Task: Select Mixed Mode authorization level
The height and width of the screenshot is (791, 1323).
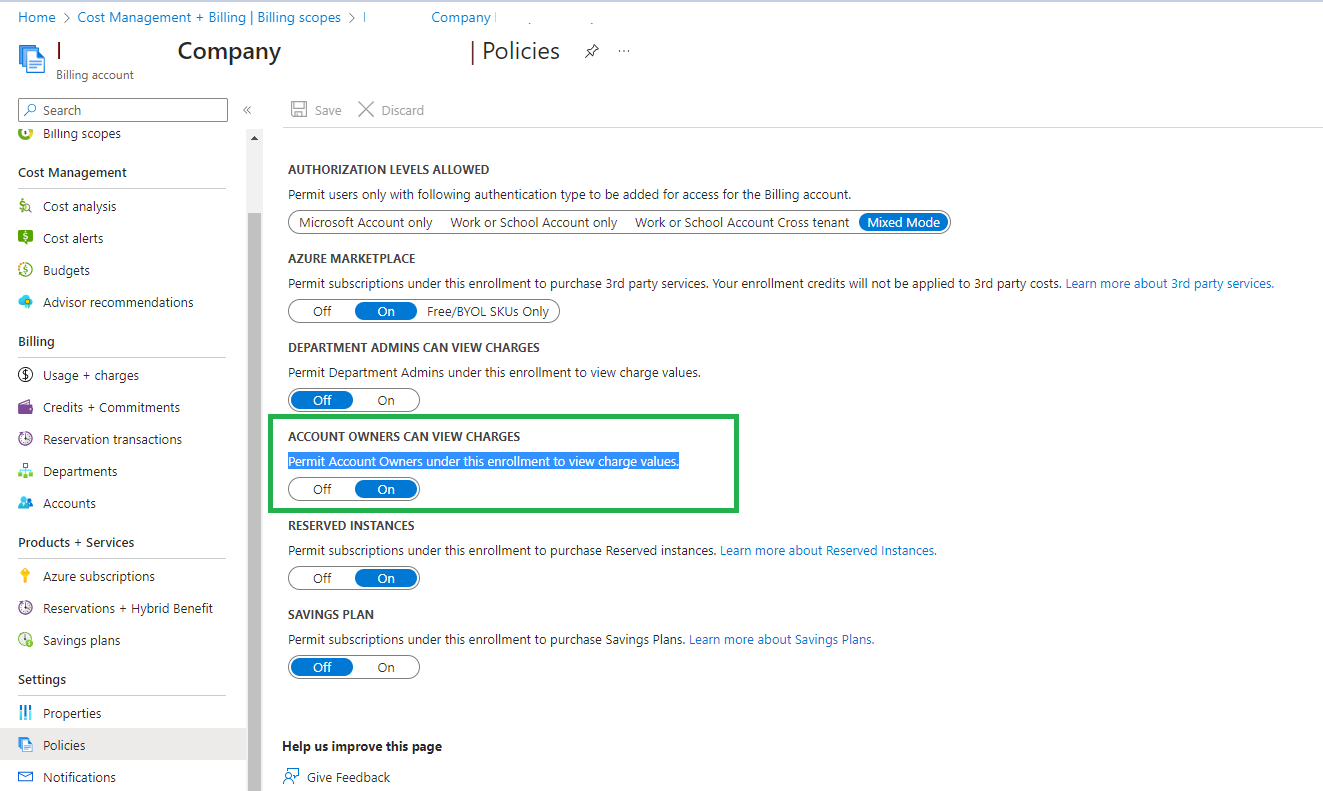Action: 904,222
